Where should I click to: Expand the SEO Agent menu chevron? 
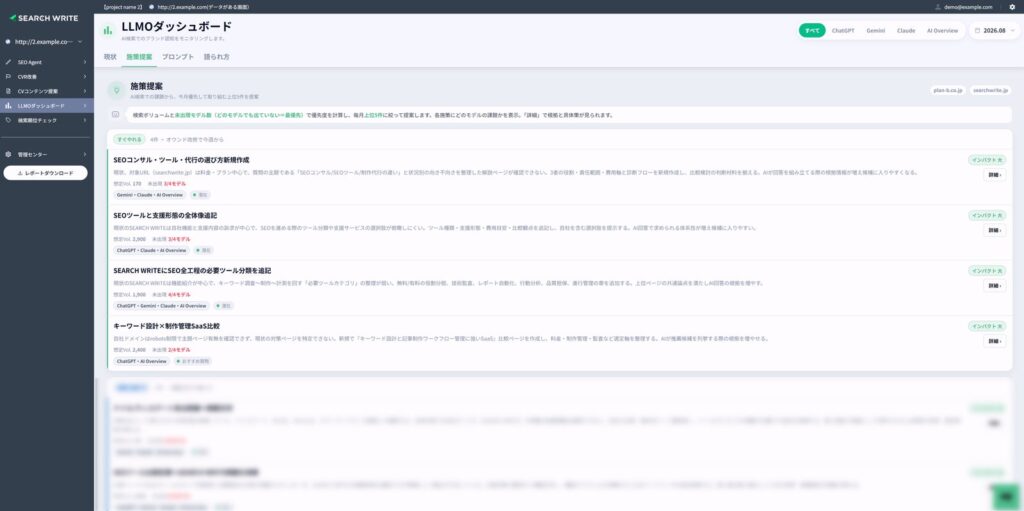click(x=85, y=62)
